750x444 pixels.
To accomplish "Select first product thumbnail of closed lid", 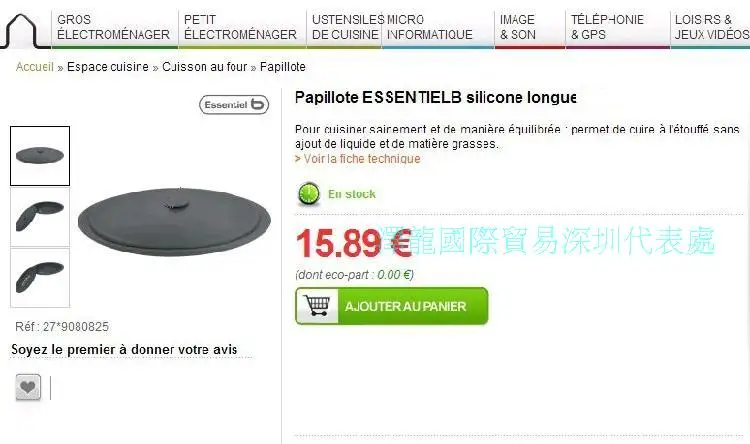I will 40,156.
